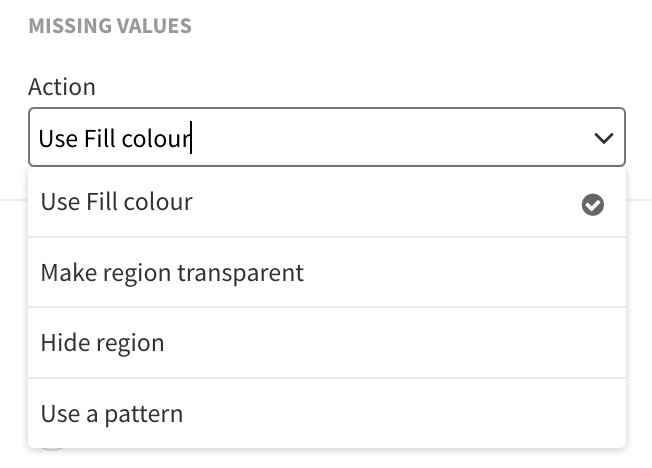Set missing values action to Hide region

point(327,343)
